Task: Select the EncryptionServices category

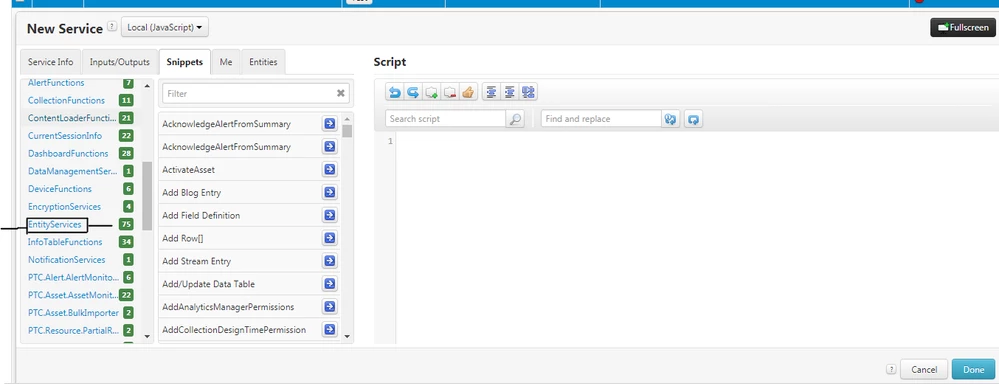Action: coord(64,207)
